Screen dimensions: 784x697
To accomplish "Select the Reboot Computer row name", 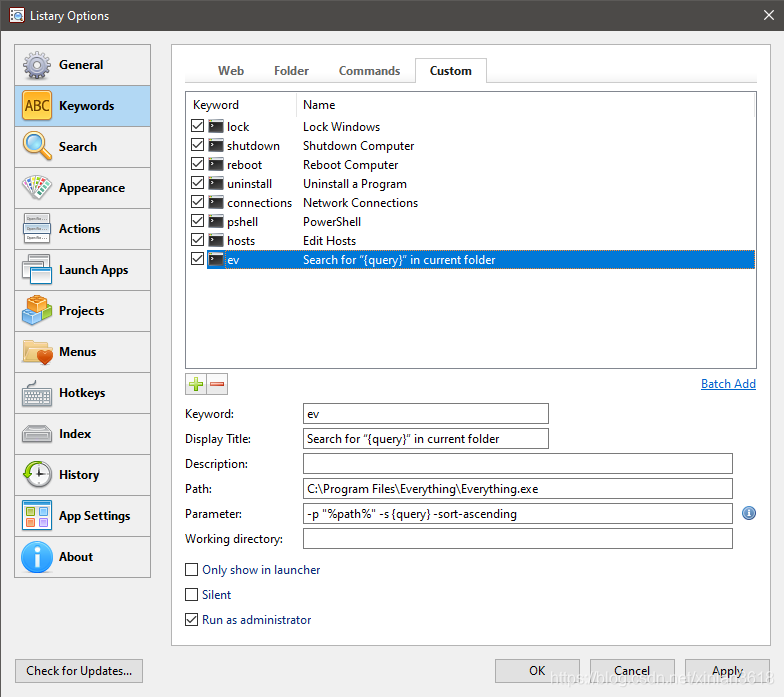I will coord(350,164).
